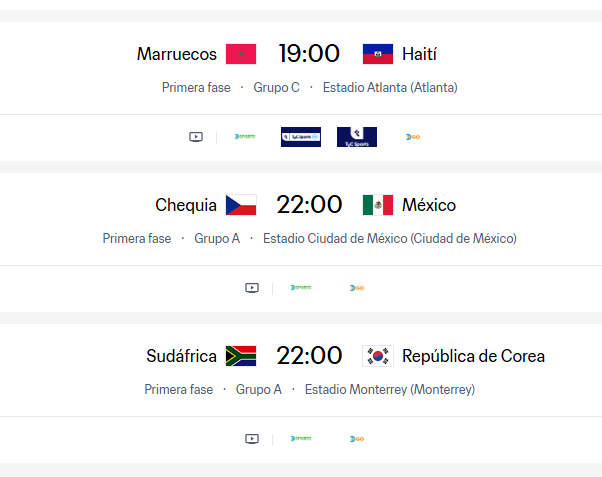The image size is (602, 477).
Task: Open DSports logo under Sudáfrica vs Corea
Action: click(301, 439)
